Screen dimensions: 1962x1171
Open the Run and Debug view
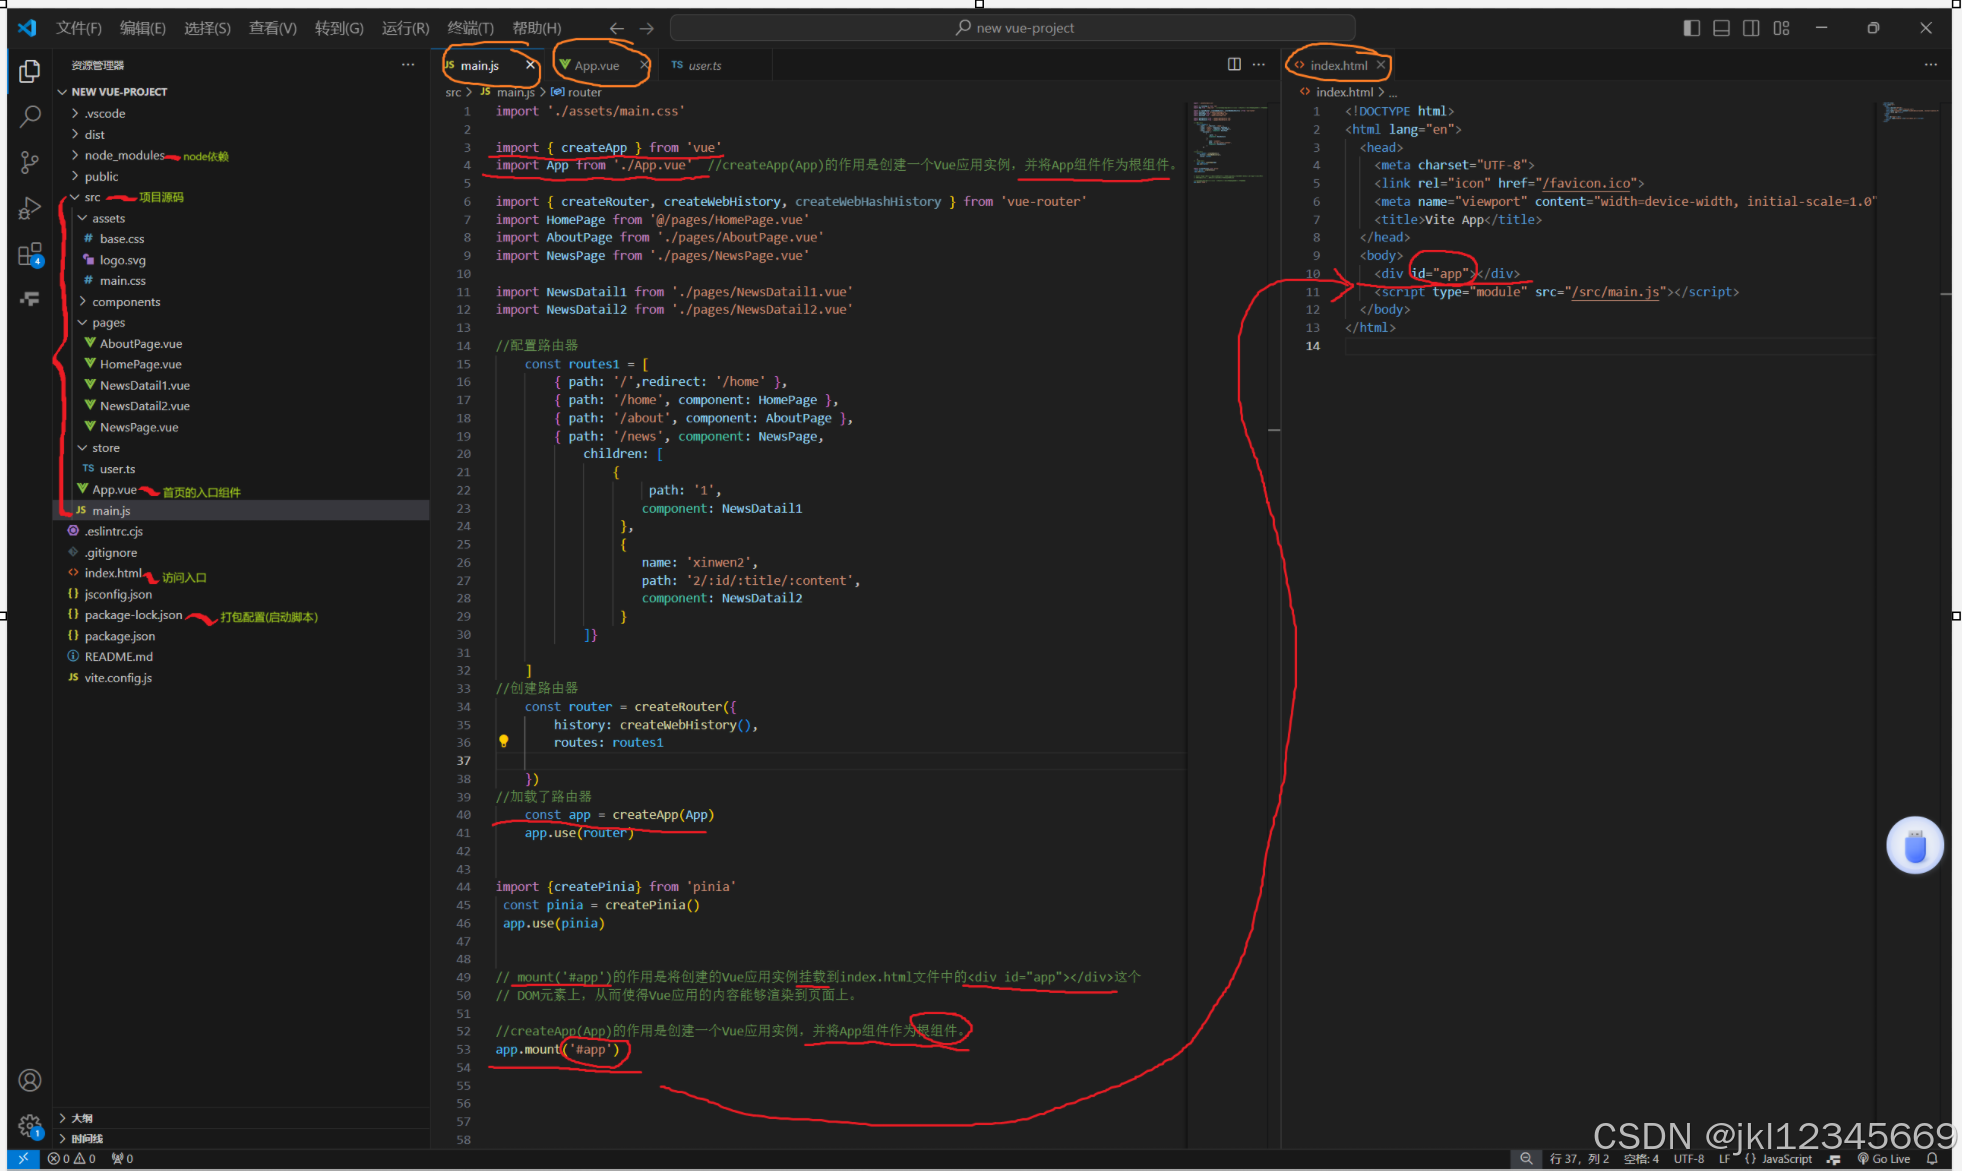point(30,208)
